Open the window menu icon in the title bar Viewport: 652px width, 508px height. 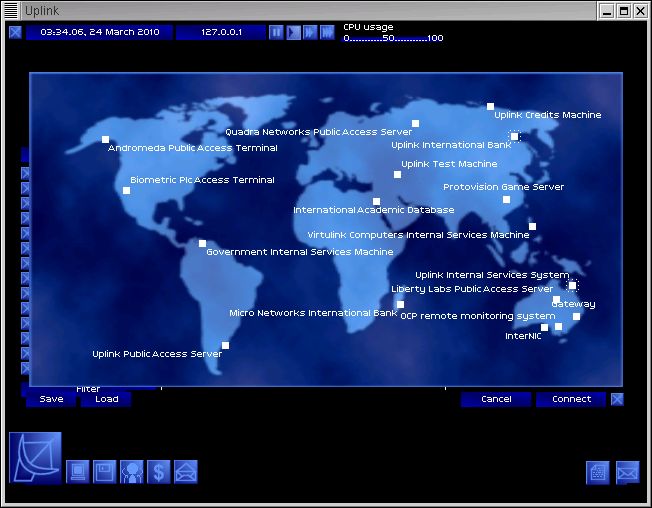tap(11, 10)
